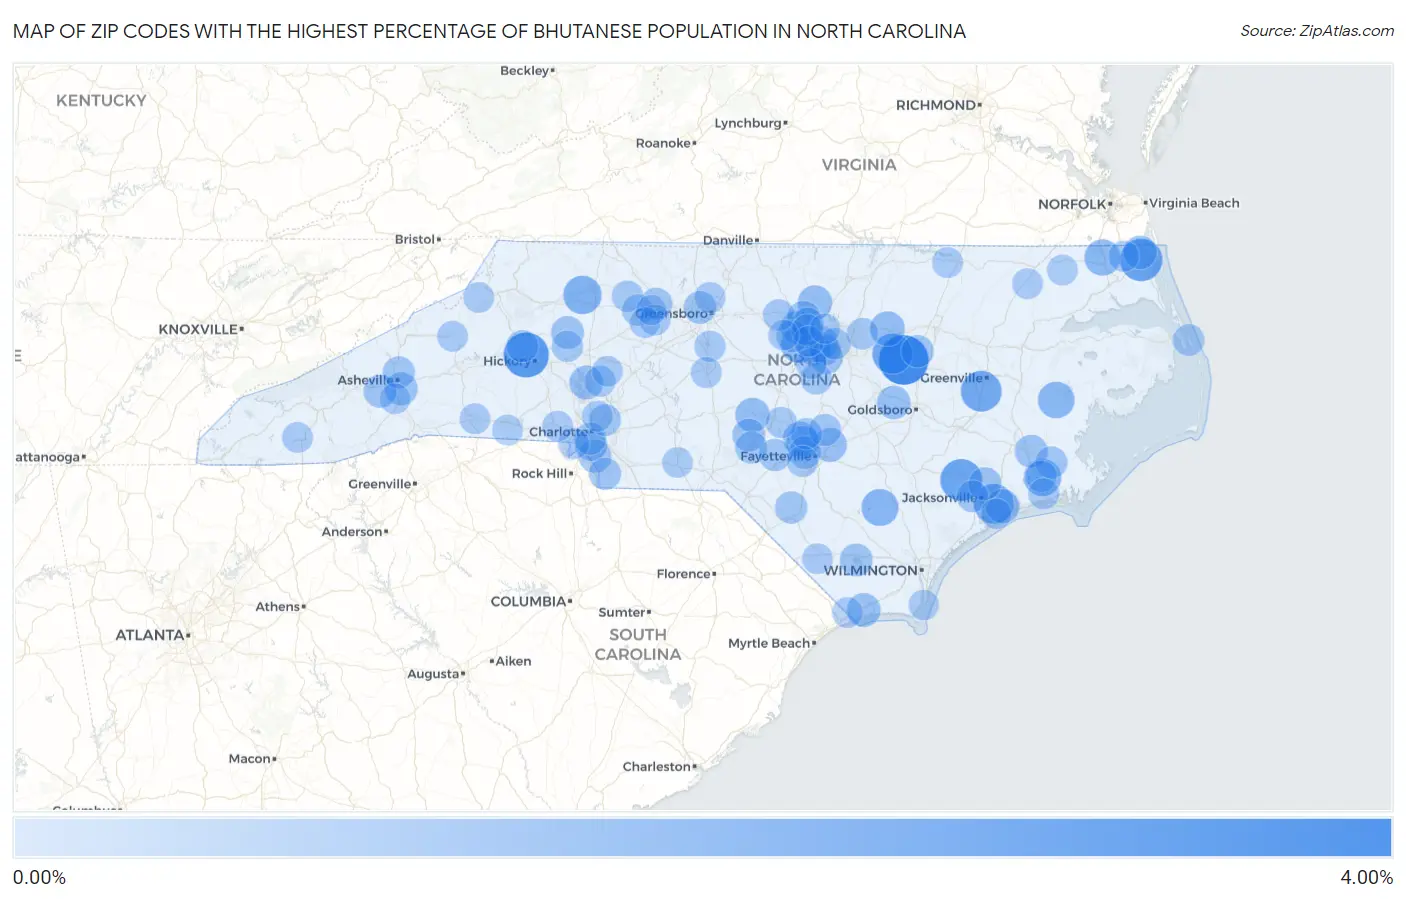Click the Athens city label
This screenshot has width=1406, height=899.
(x=278, y=607)
